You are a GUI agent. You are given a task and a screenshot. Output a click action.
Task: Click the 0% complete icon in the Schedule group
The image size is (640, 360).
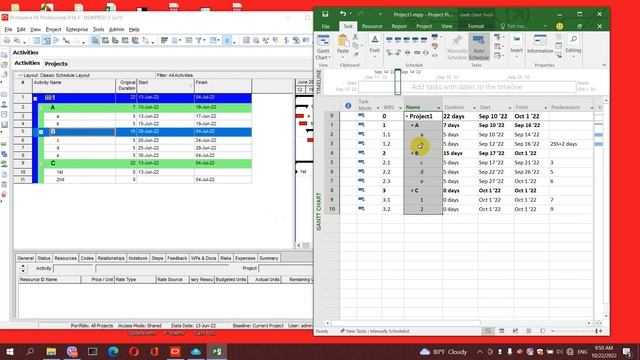(x=389, y=40)
